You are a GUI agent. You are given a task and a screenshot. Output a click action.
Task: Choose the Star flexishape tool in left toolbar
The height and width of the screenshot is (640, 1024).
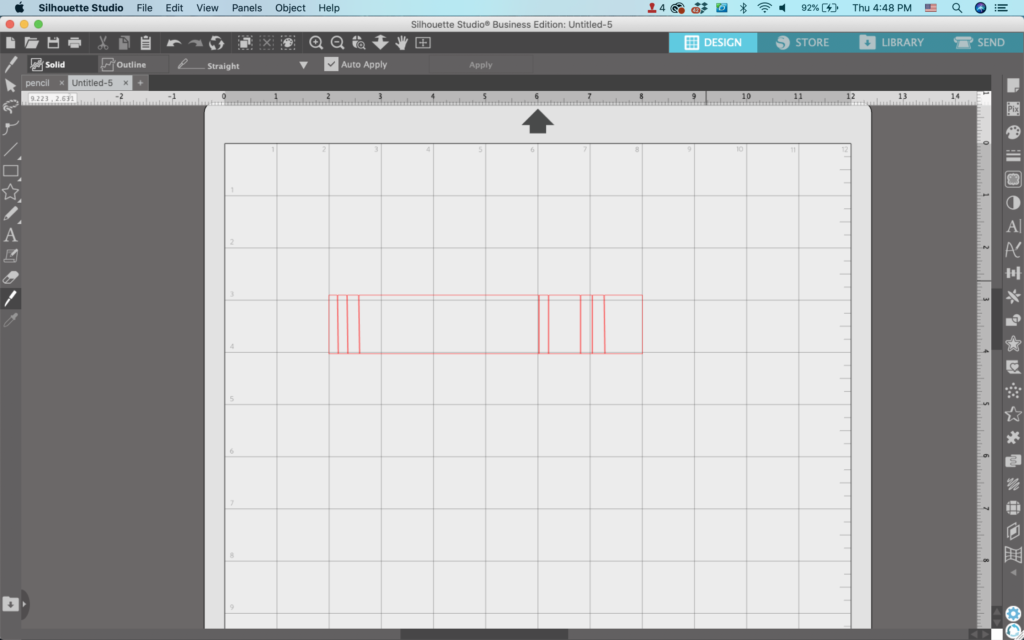[10, 192]
